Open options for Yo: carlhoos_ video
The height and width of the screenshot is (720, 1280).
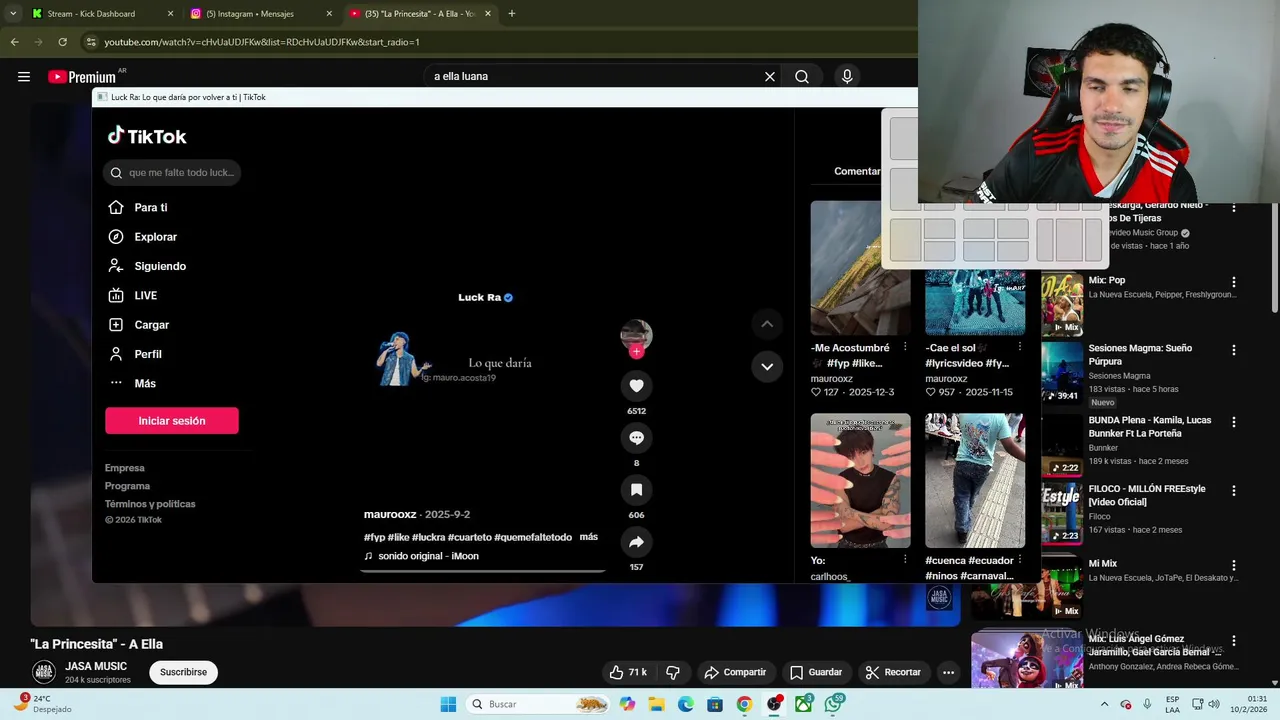[905, 560]
